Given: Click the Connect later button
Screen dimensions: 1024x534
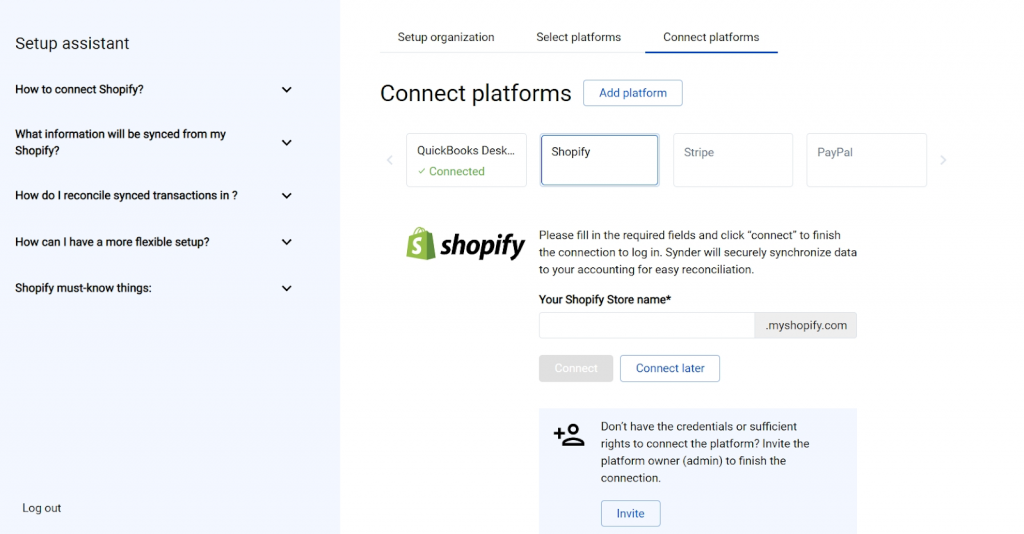Looking at the screenshot, I should (670, 368).
